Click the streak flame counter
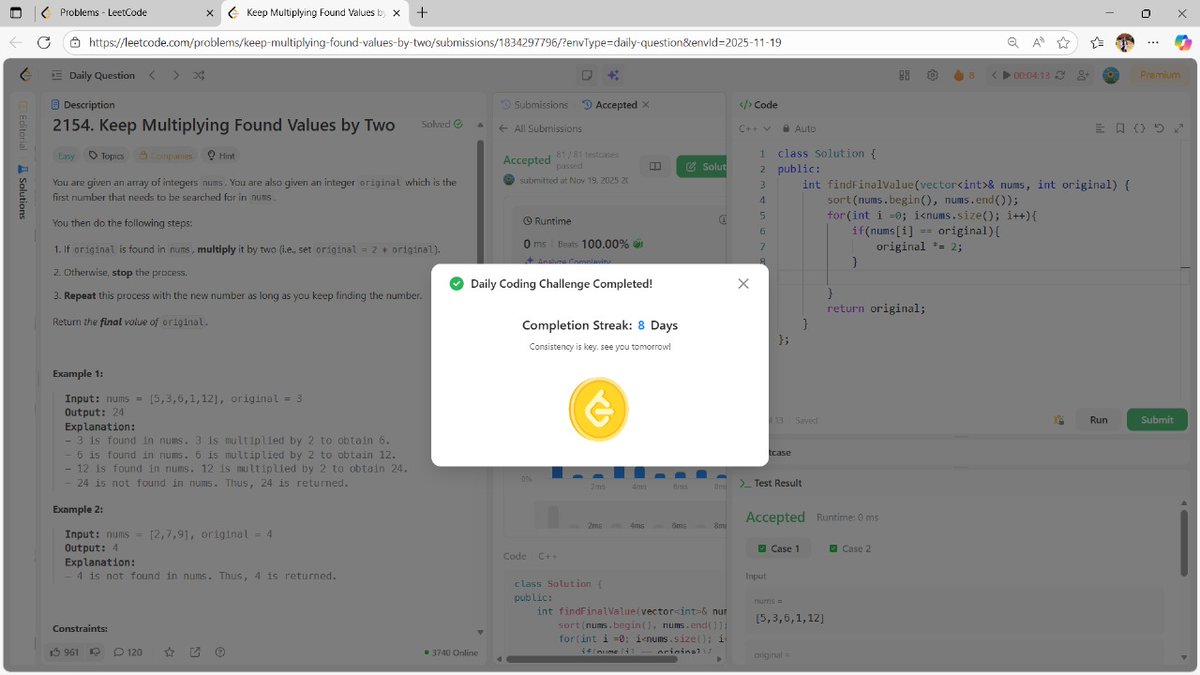 point(964,75)
